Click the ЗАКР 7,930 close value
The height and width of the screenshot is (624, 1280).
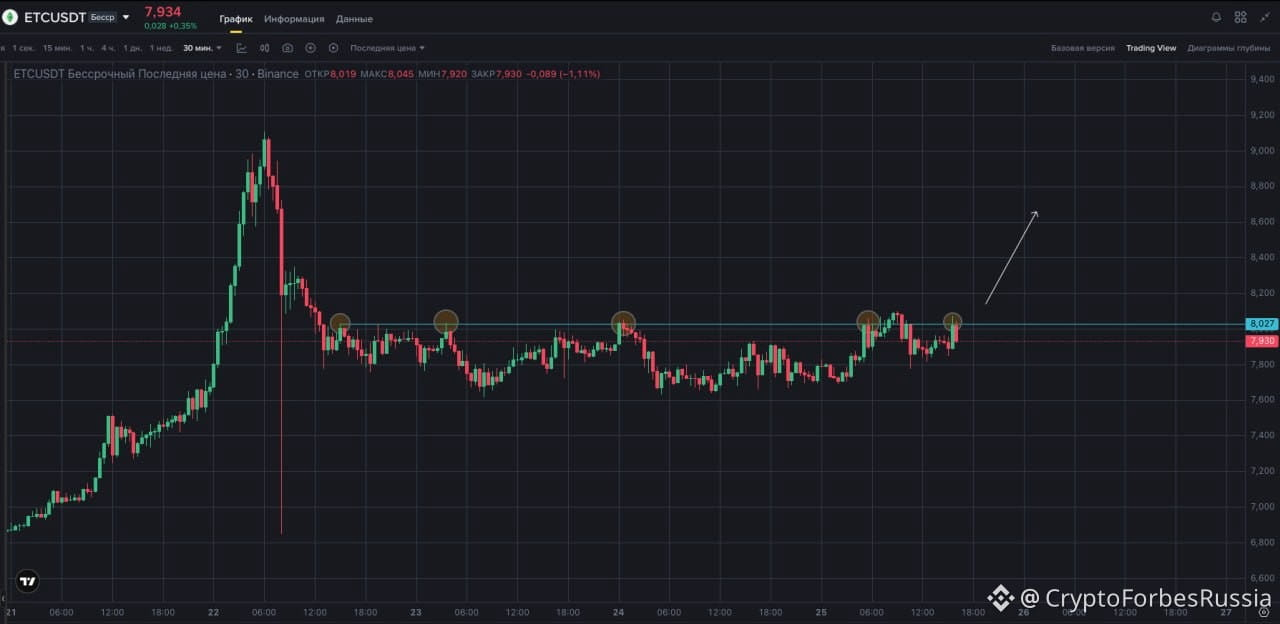point(497,74)
